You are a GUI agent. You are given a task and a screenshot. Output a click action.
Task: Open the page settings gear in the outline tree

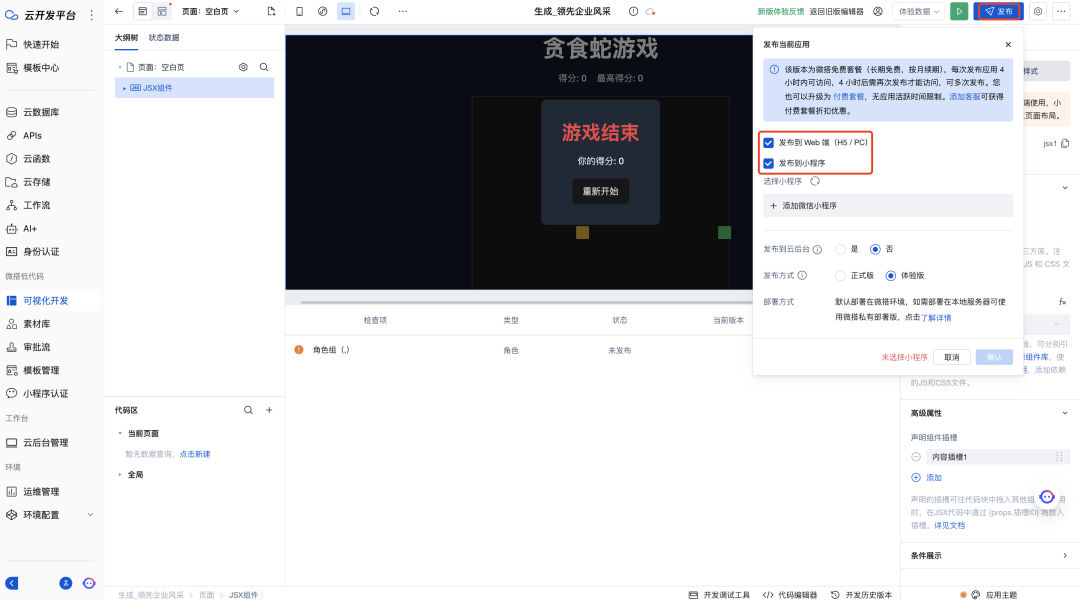[x=243, y=67]
